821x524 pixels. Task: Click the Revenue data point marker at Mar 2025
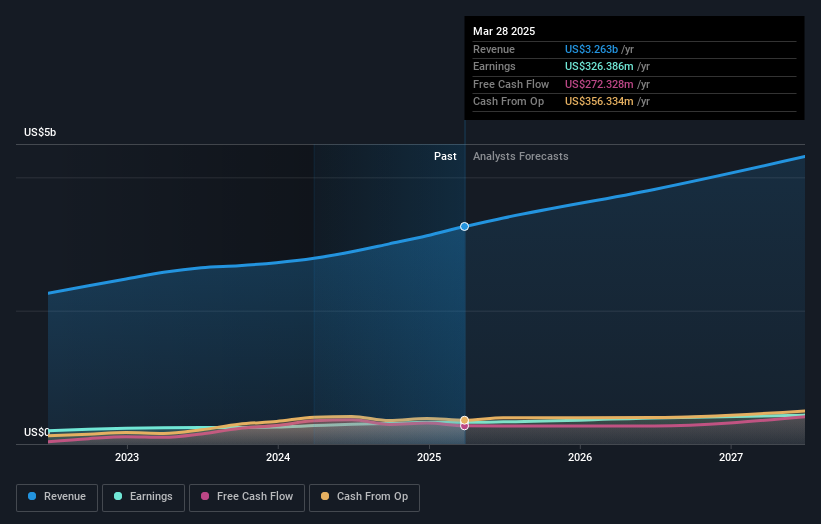click(x=464, y=227)
